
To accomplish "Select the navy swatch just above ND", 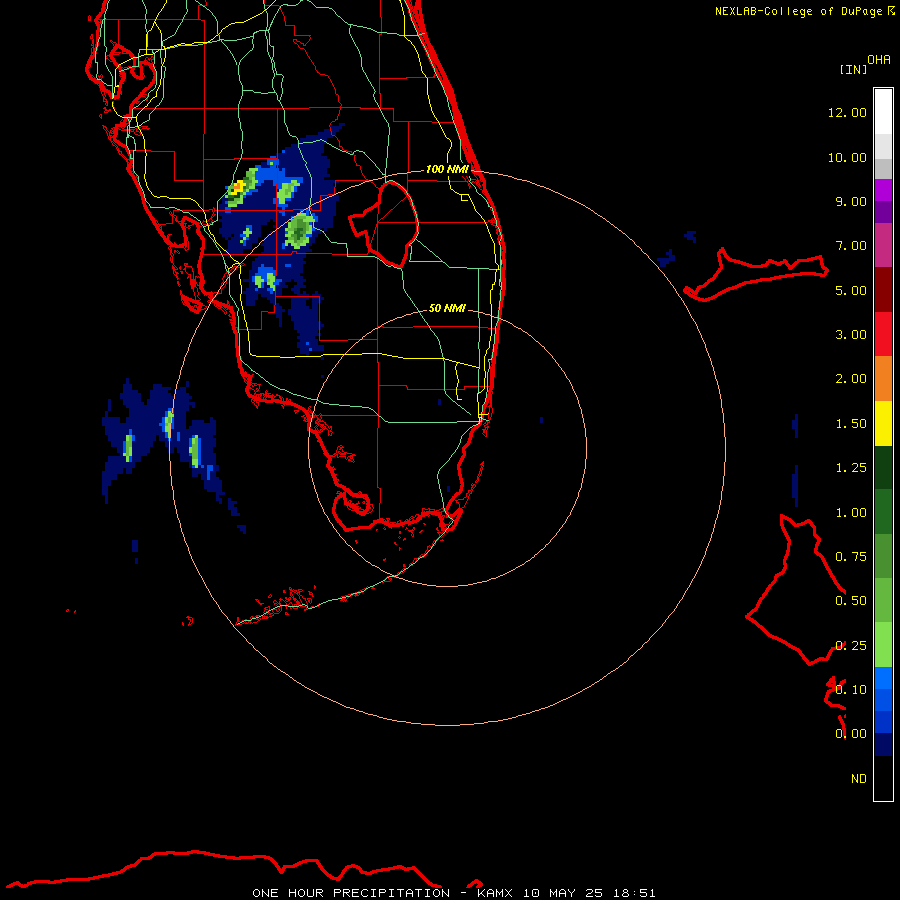I will [883, 744].
